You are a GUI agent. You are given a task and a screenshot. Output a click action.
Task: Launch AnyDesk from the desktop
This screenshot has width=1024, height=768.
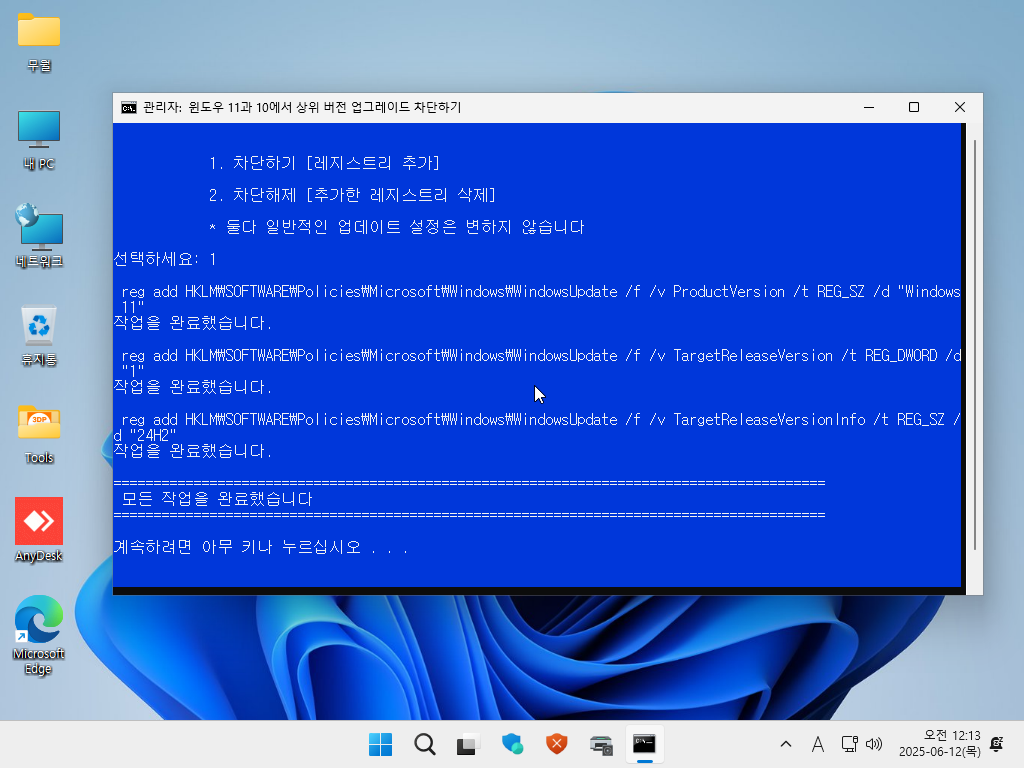[39, 530]
